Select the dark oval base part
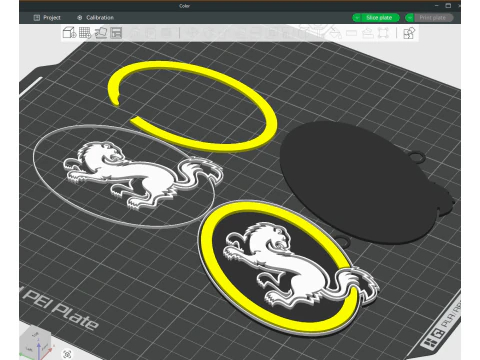This screenshot has height=360, width=480. click(x=357, y=183)
